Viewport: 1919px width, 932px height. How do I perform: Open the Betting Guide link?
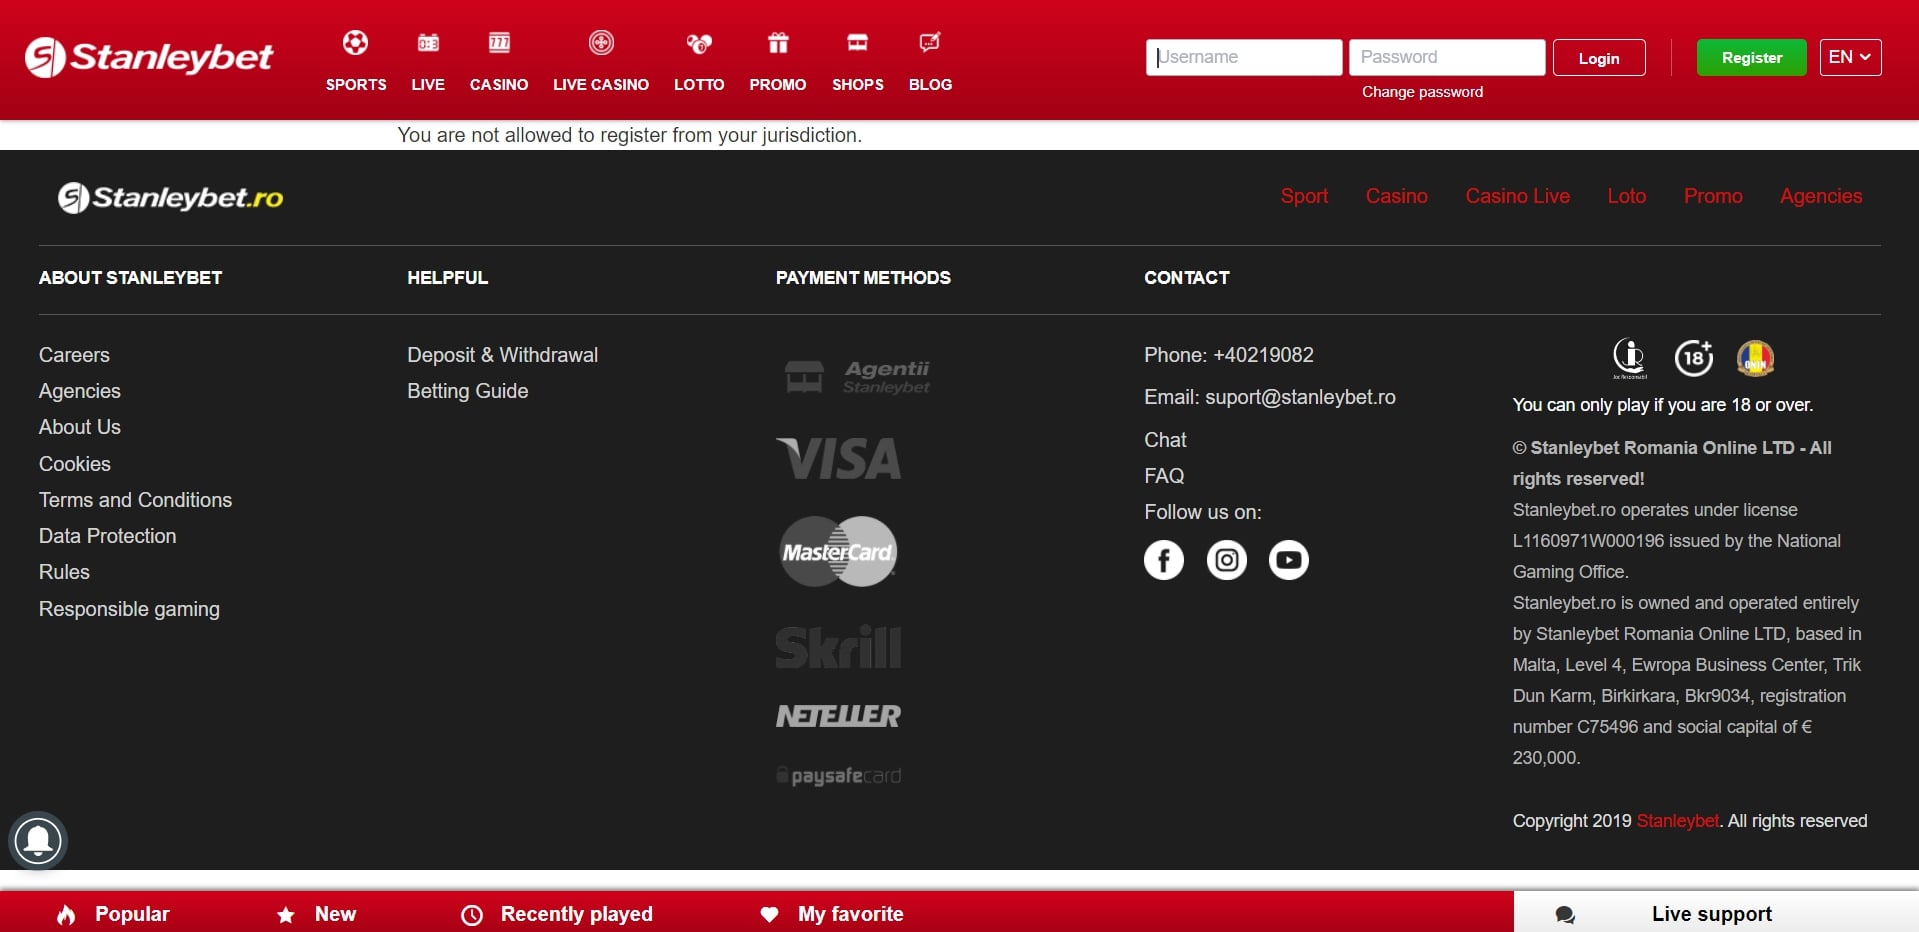468,391
